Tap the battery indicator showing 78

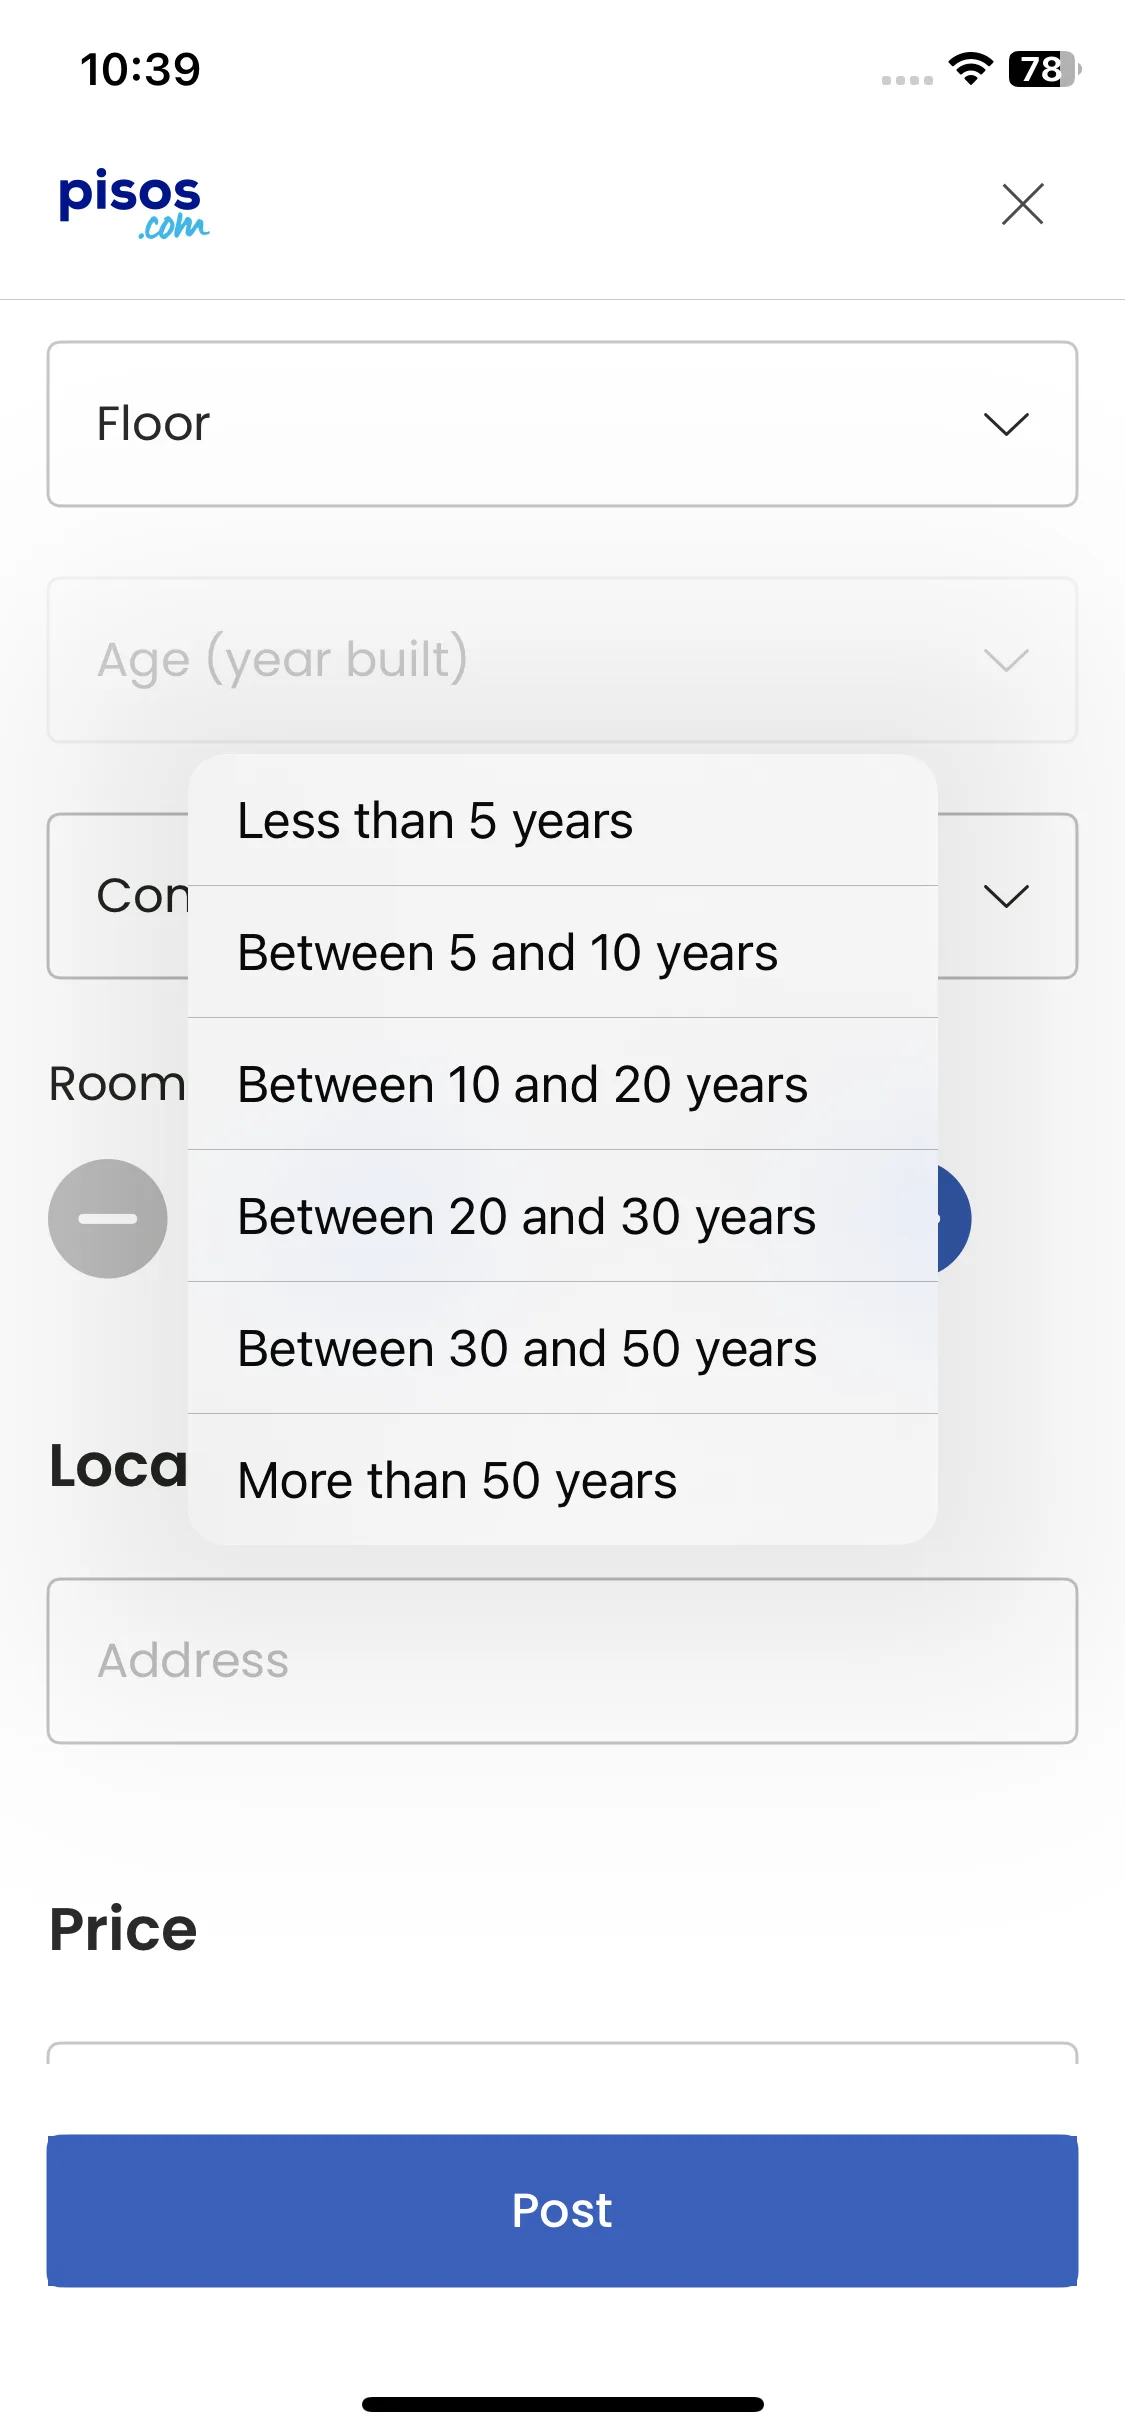[1045, 69]
